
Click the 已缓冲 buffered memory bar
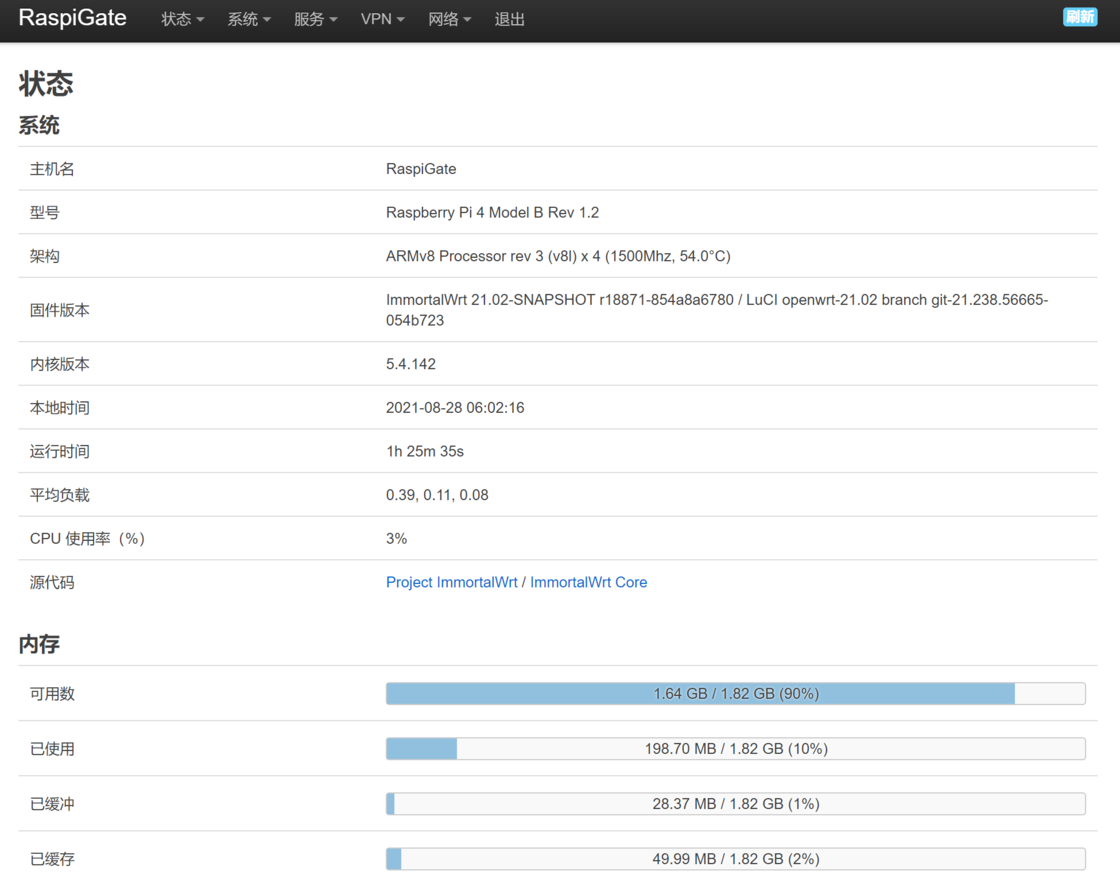tap(735, 803)
